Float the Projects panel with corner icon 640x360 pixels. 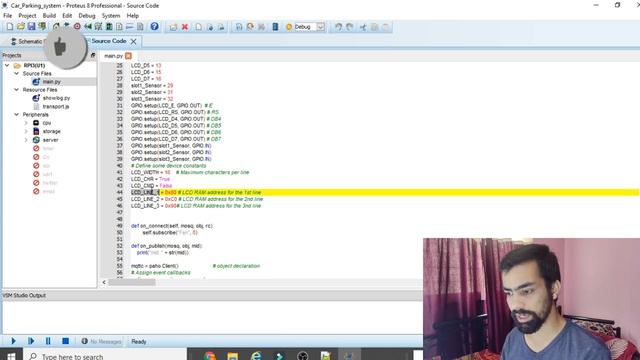[93, 55]
